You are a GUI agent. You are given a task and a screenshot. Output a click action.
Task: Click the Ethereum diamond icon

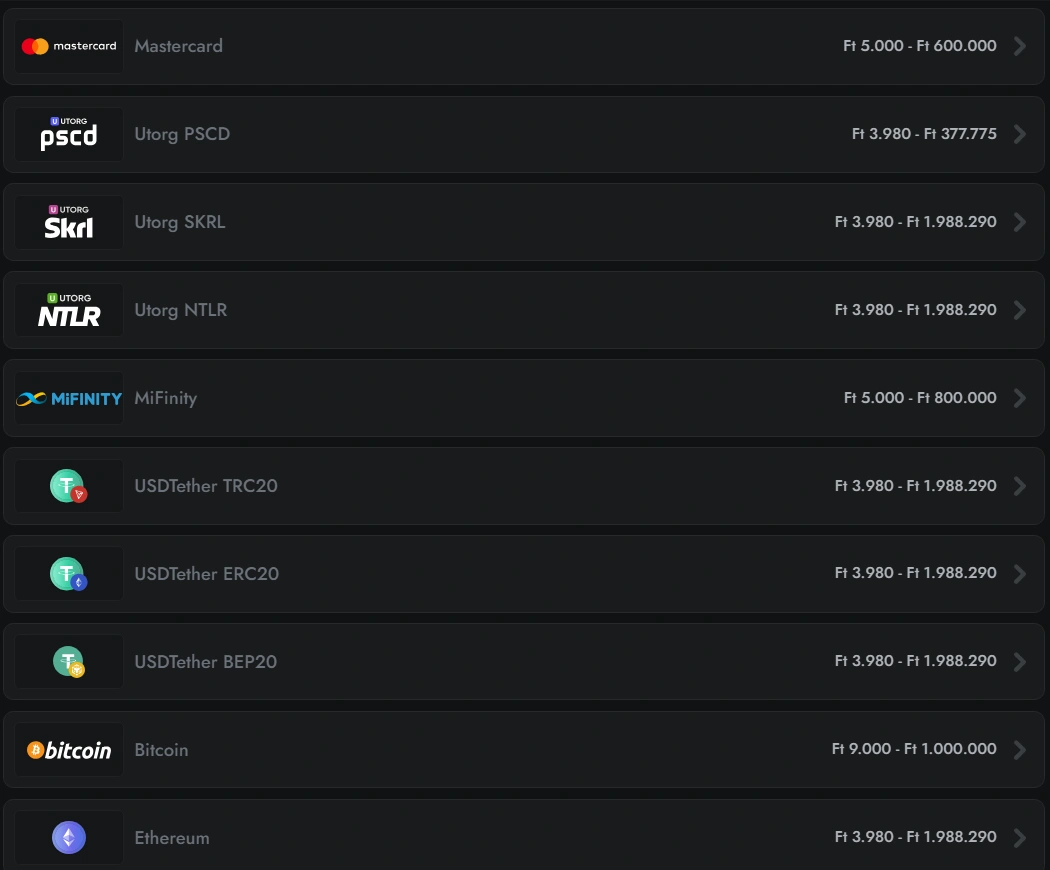[69, 837]
